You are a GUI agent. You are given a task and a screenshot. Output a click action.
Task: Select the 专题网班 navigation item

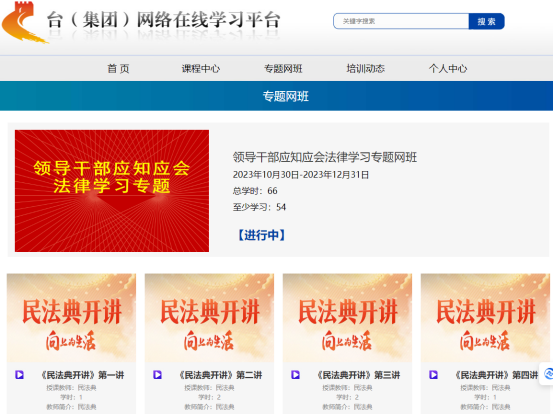pyautogui.click(x=283, y=69)
